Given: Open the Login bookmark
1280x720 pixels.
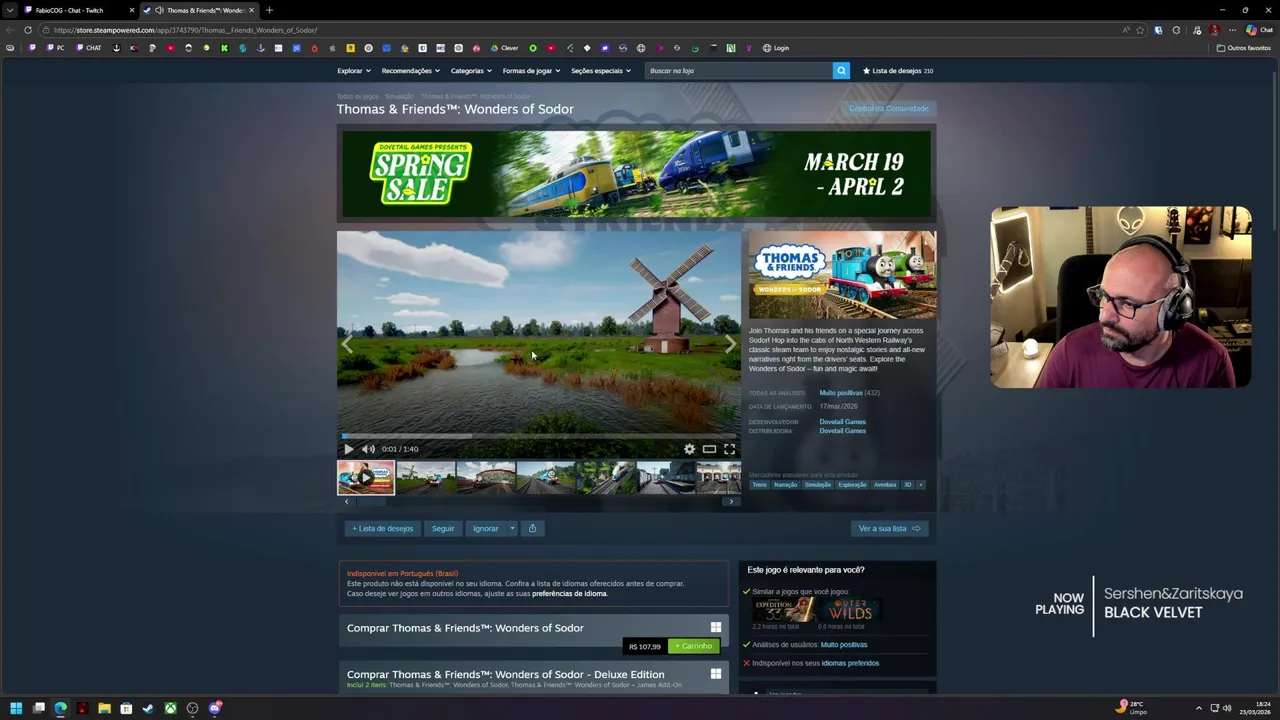Looking at the screenshot, I should (x=776, y=48).
